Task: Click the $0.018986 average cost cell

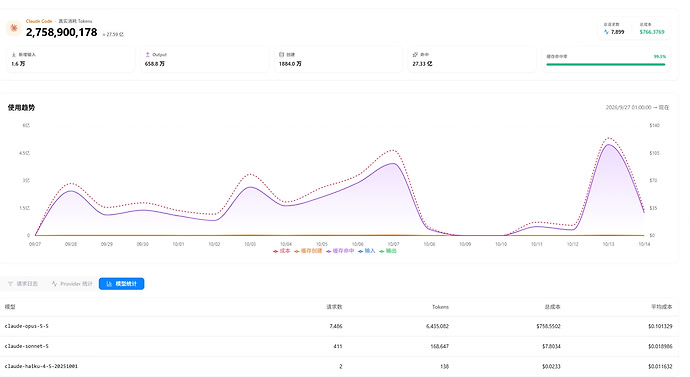Action: coord(660,346)
